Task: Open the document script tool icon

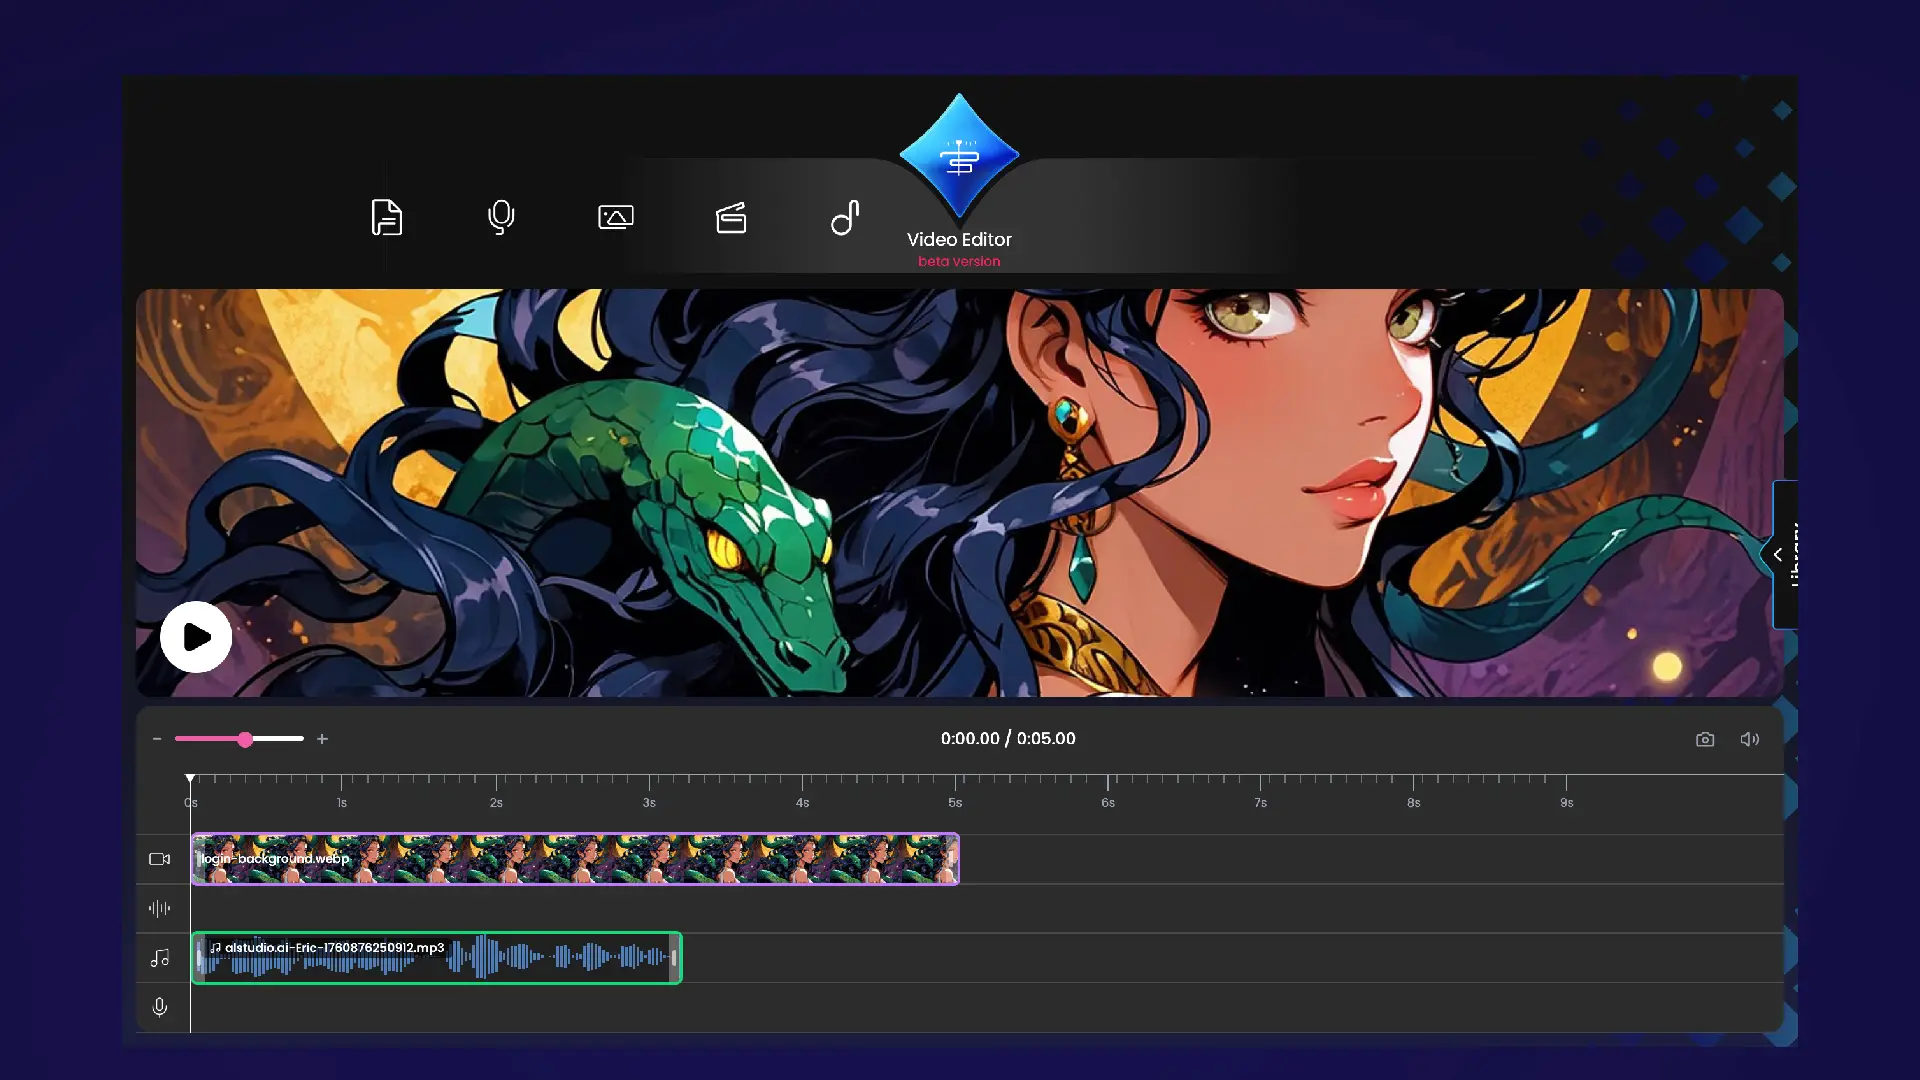Action: 386,217
